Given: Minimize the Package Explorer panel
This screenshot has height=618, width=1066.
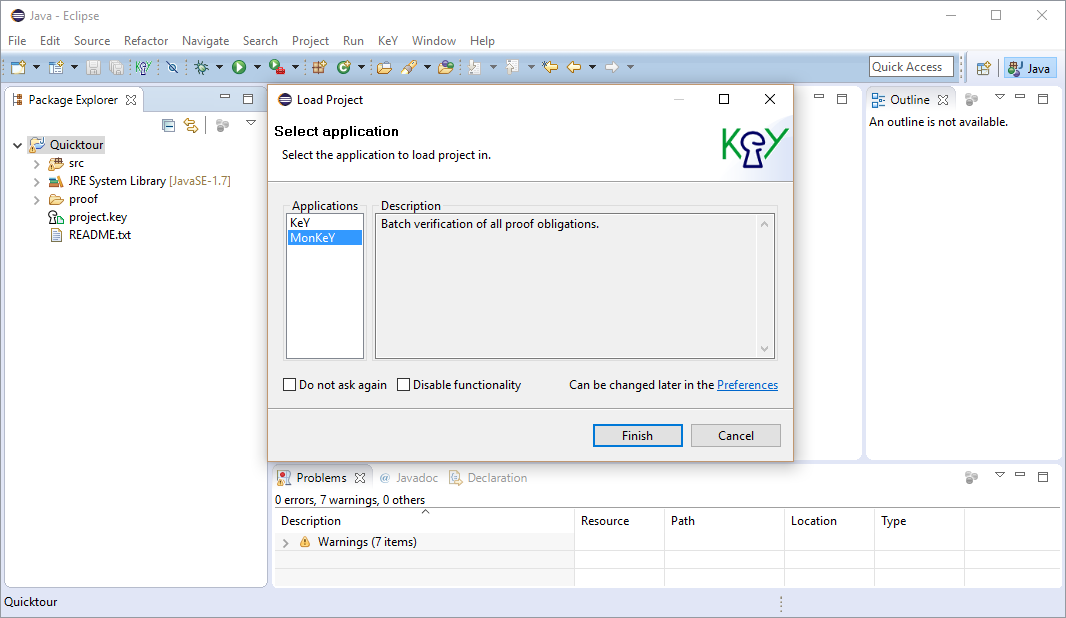Looking at the screenshot, I should point(225,97).
